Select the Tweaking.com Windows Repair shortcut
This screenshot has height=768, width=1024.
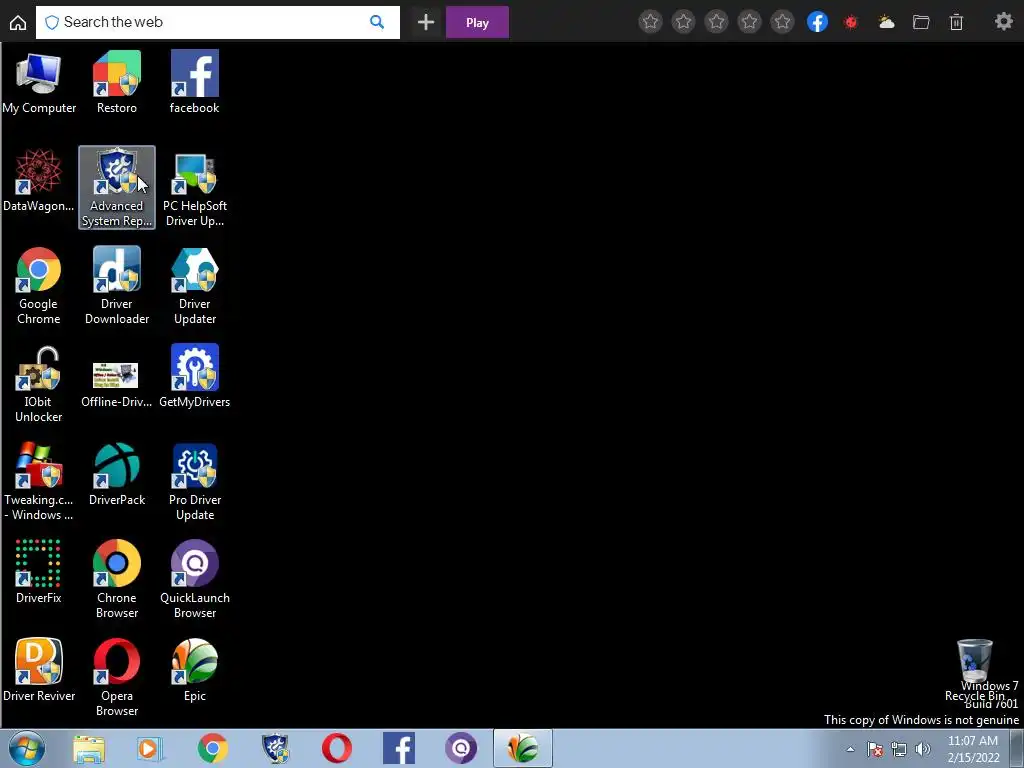pos(39,482)
